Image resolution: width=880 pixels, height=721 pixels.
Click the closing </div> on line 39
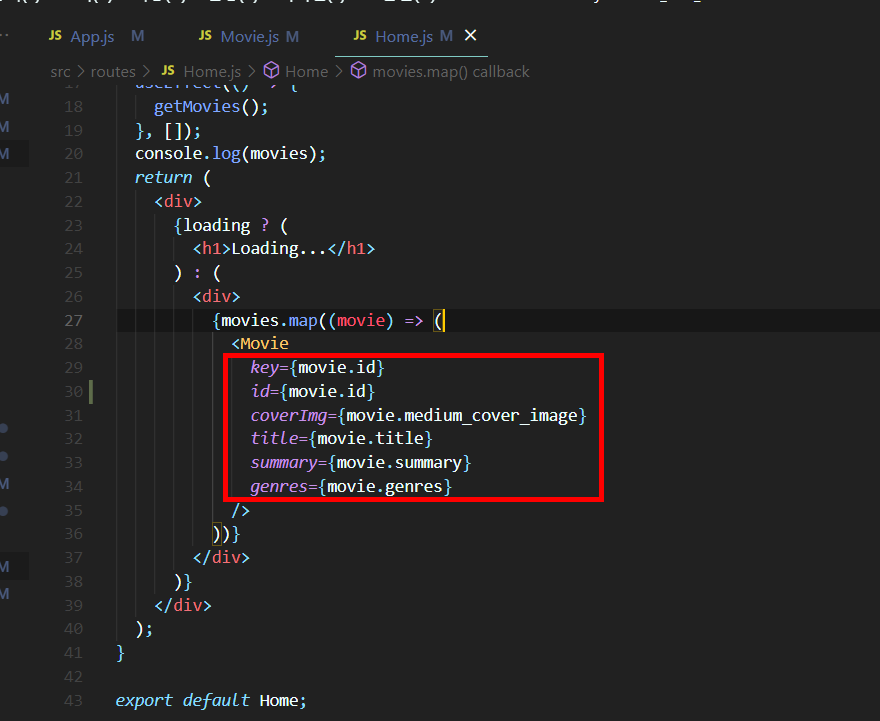183,605
